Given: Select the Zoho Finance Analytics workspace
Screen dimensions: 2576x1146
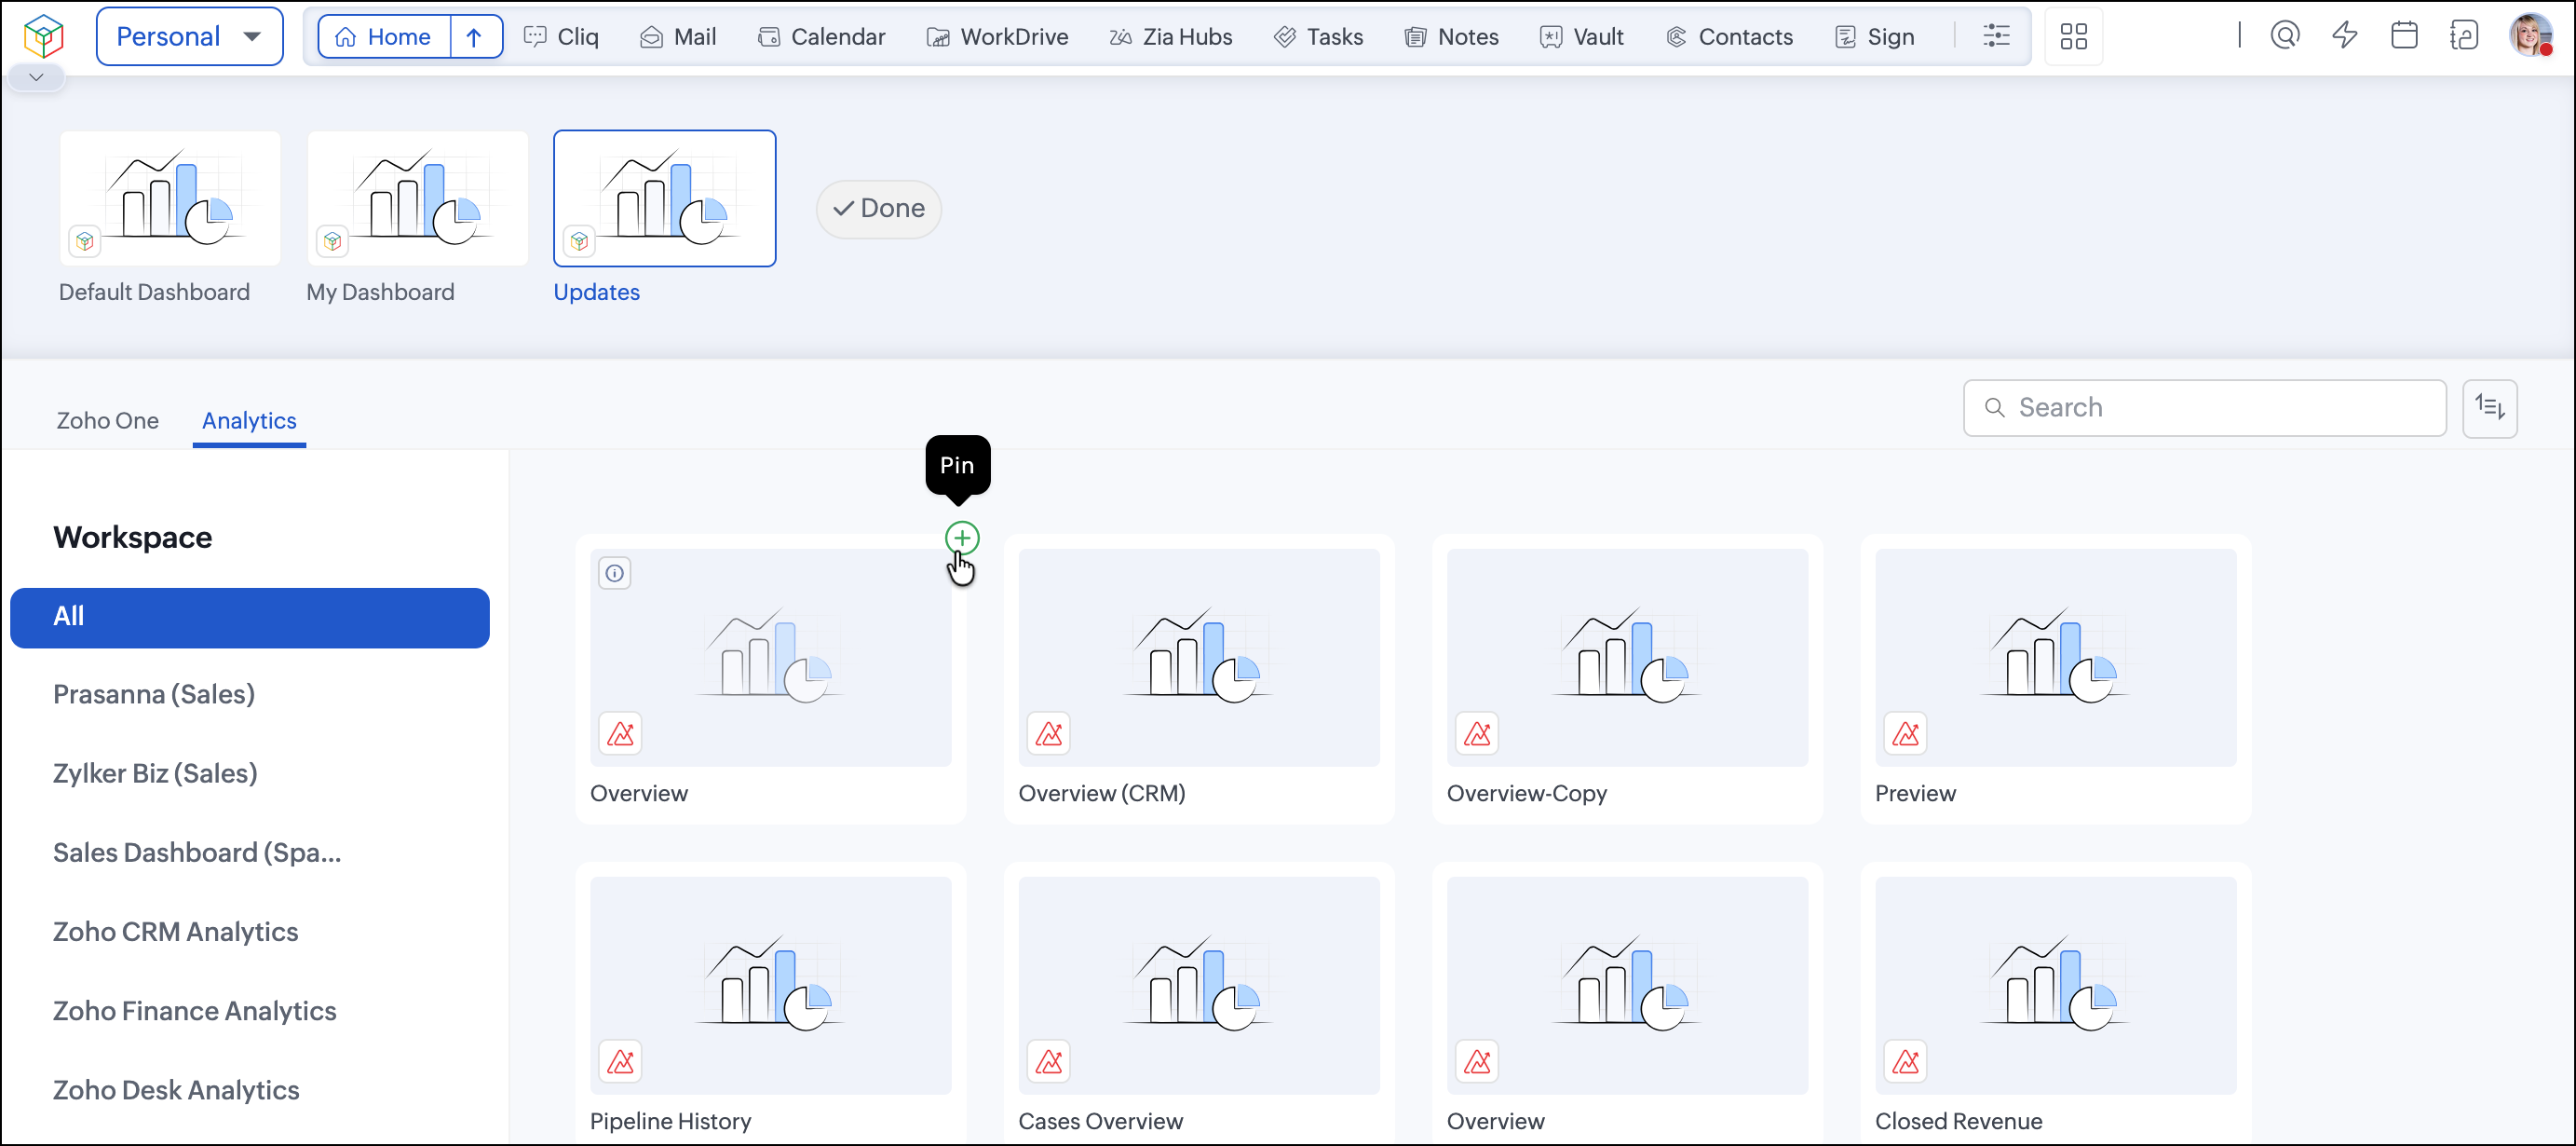Looking at the screenshot, I should [195, 1011].
